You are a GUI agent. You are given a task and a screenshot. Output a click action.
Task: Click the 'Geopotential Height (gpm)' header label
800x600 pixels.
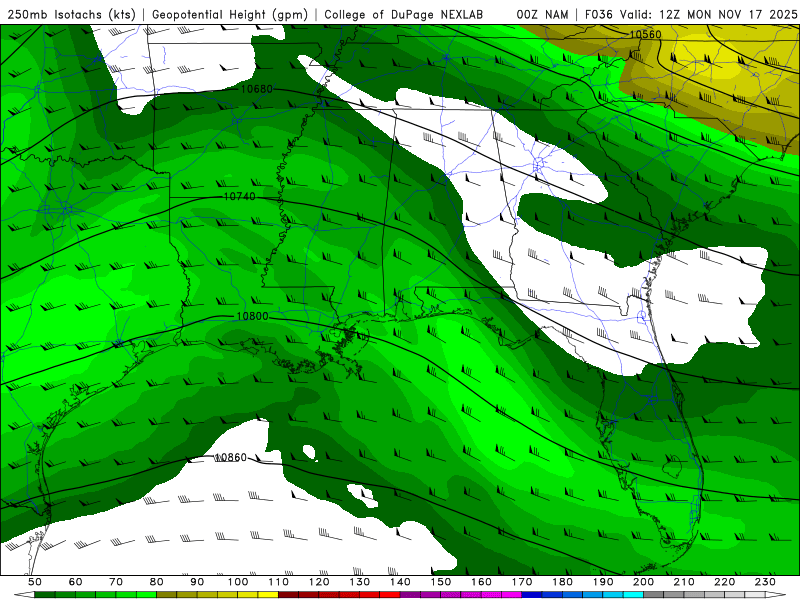(x=230, y=15)
